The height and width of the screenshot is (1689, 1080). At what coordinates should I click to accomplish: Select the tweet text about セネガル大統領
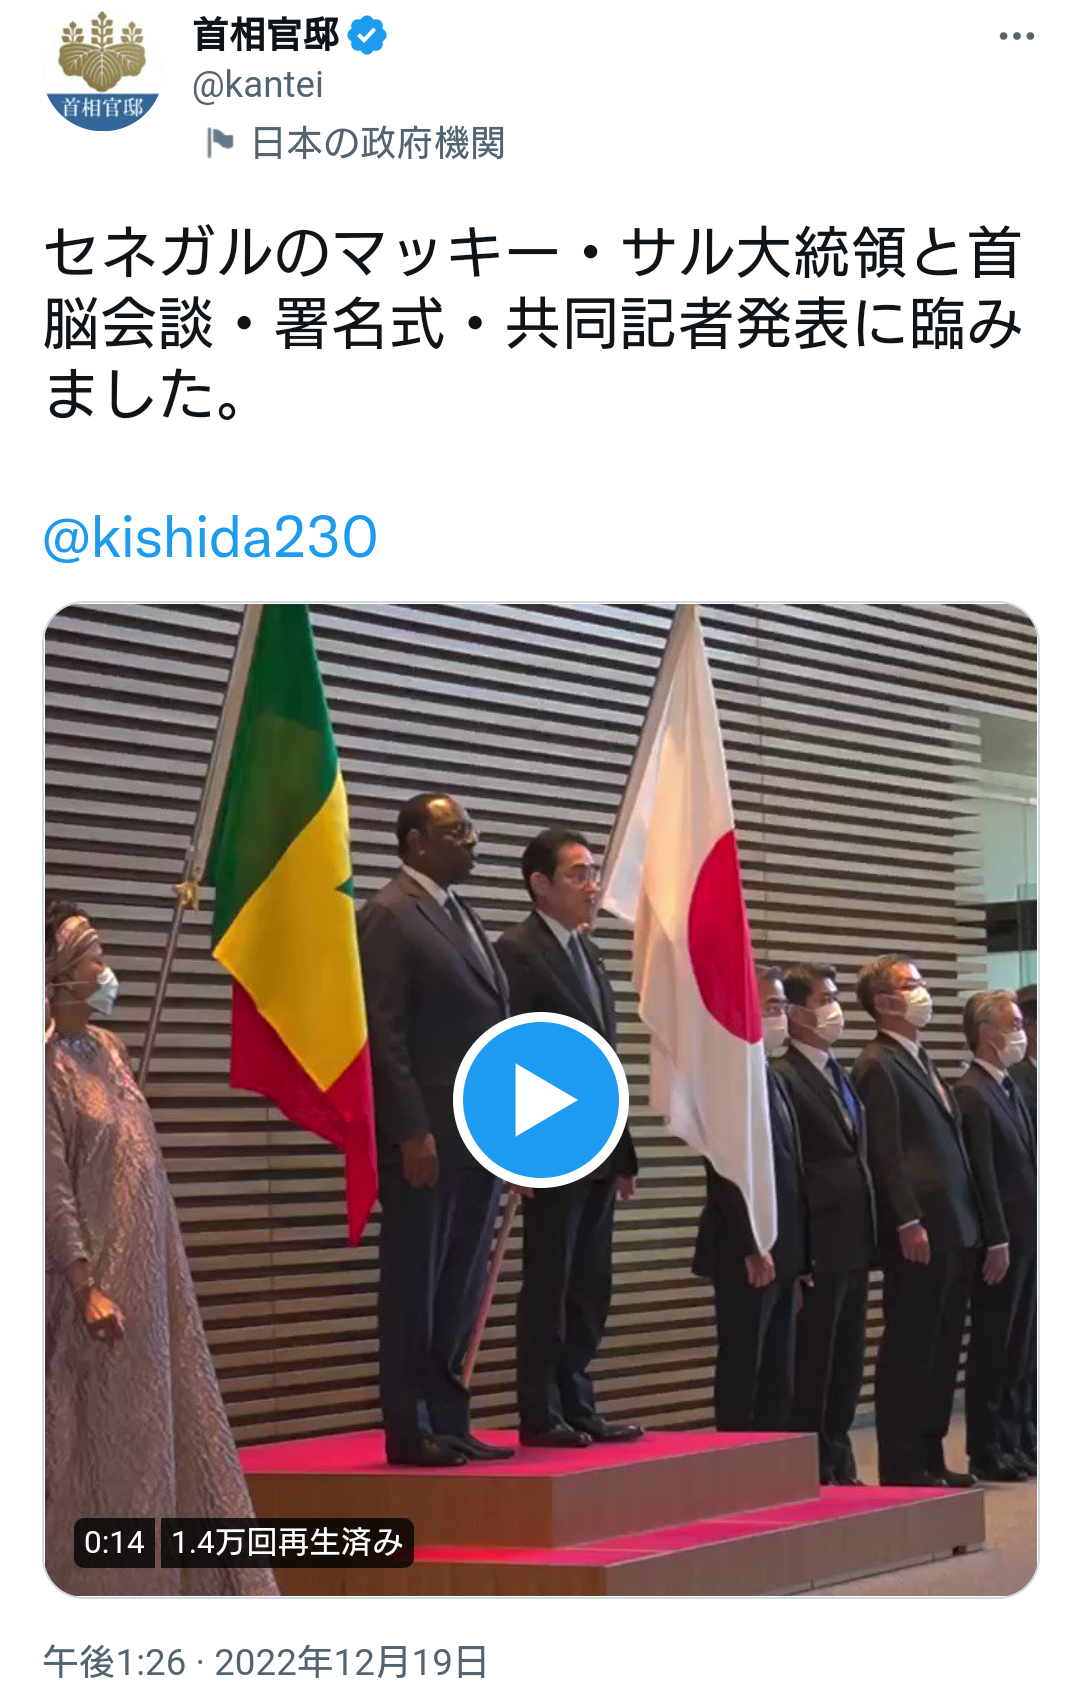pyautogui.click(x=533, y=322)
